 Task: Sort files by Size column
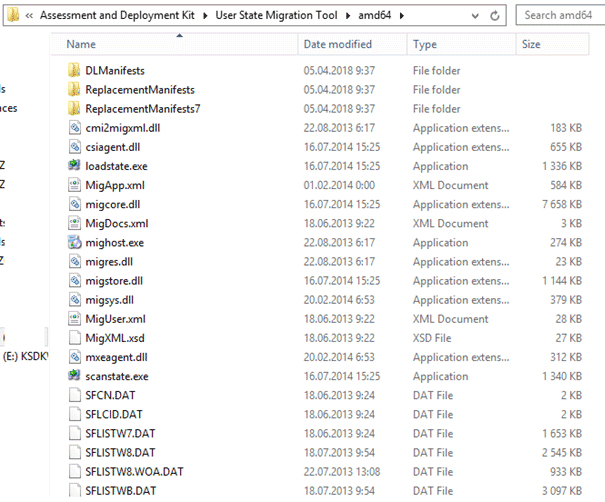[x=553, y=44]
